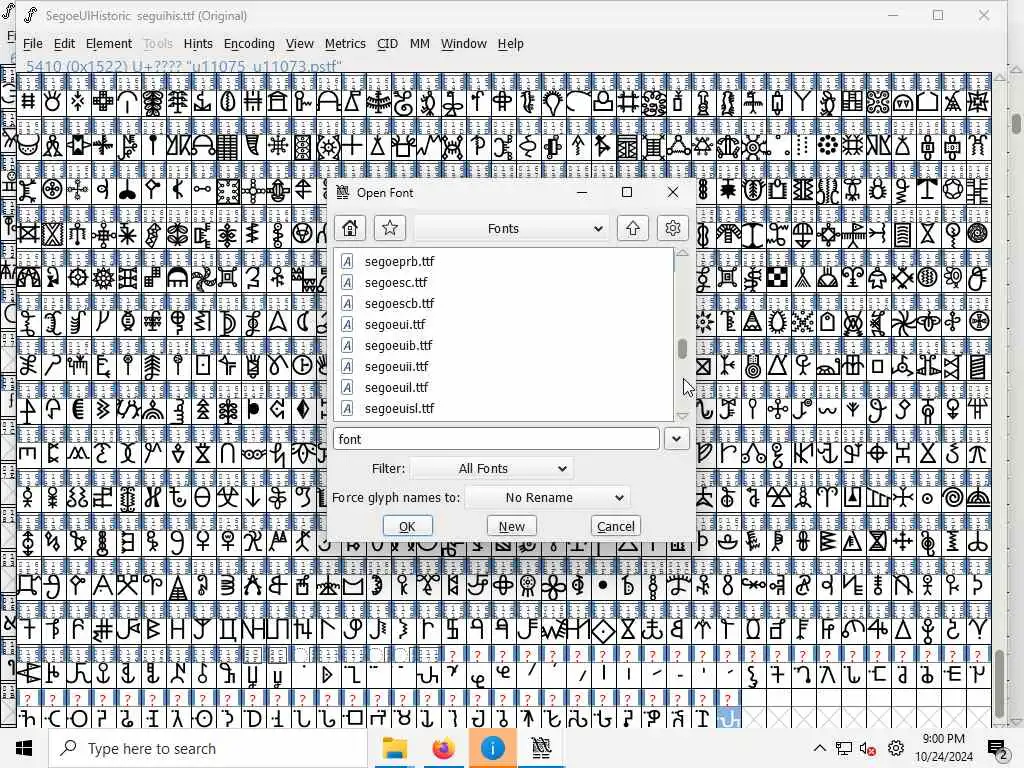Open the muted volume tray icon
The width and height of the screenshot is (1024, 768).
pyautogui.click(x=868, y=748)
